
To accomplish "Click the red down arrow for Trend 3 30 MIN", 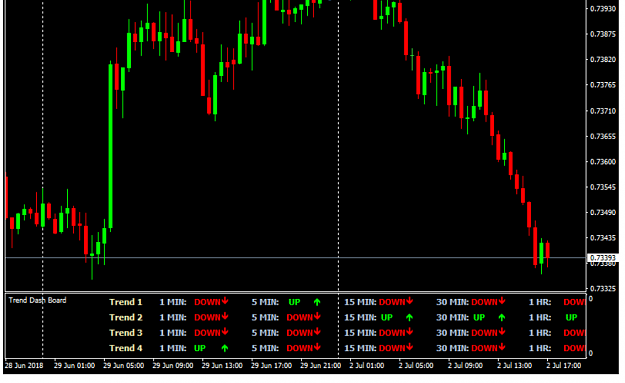I will tap(502, 332).
